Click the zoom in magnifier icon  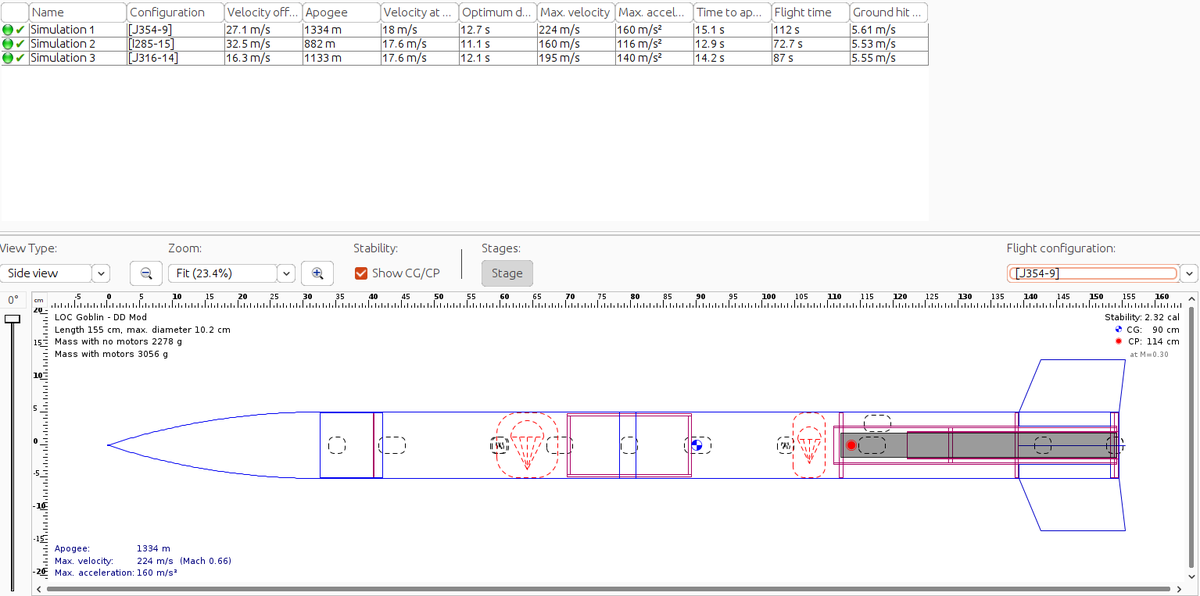316,272
